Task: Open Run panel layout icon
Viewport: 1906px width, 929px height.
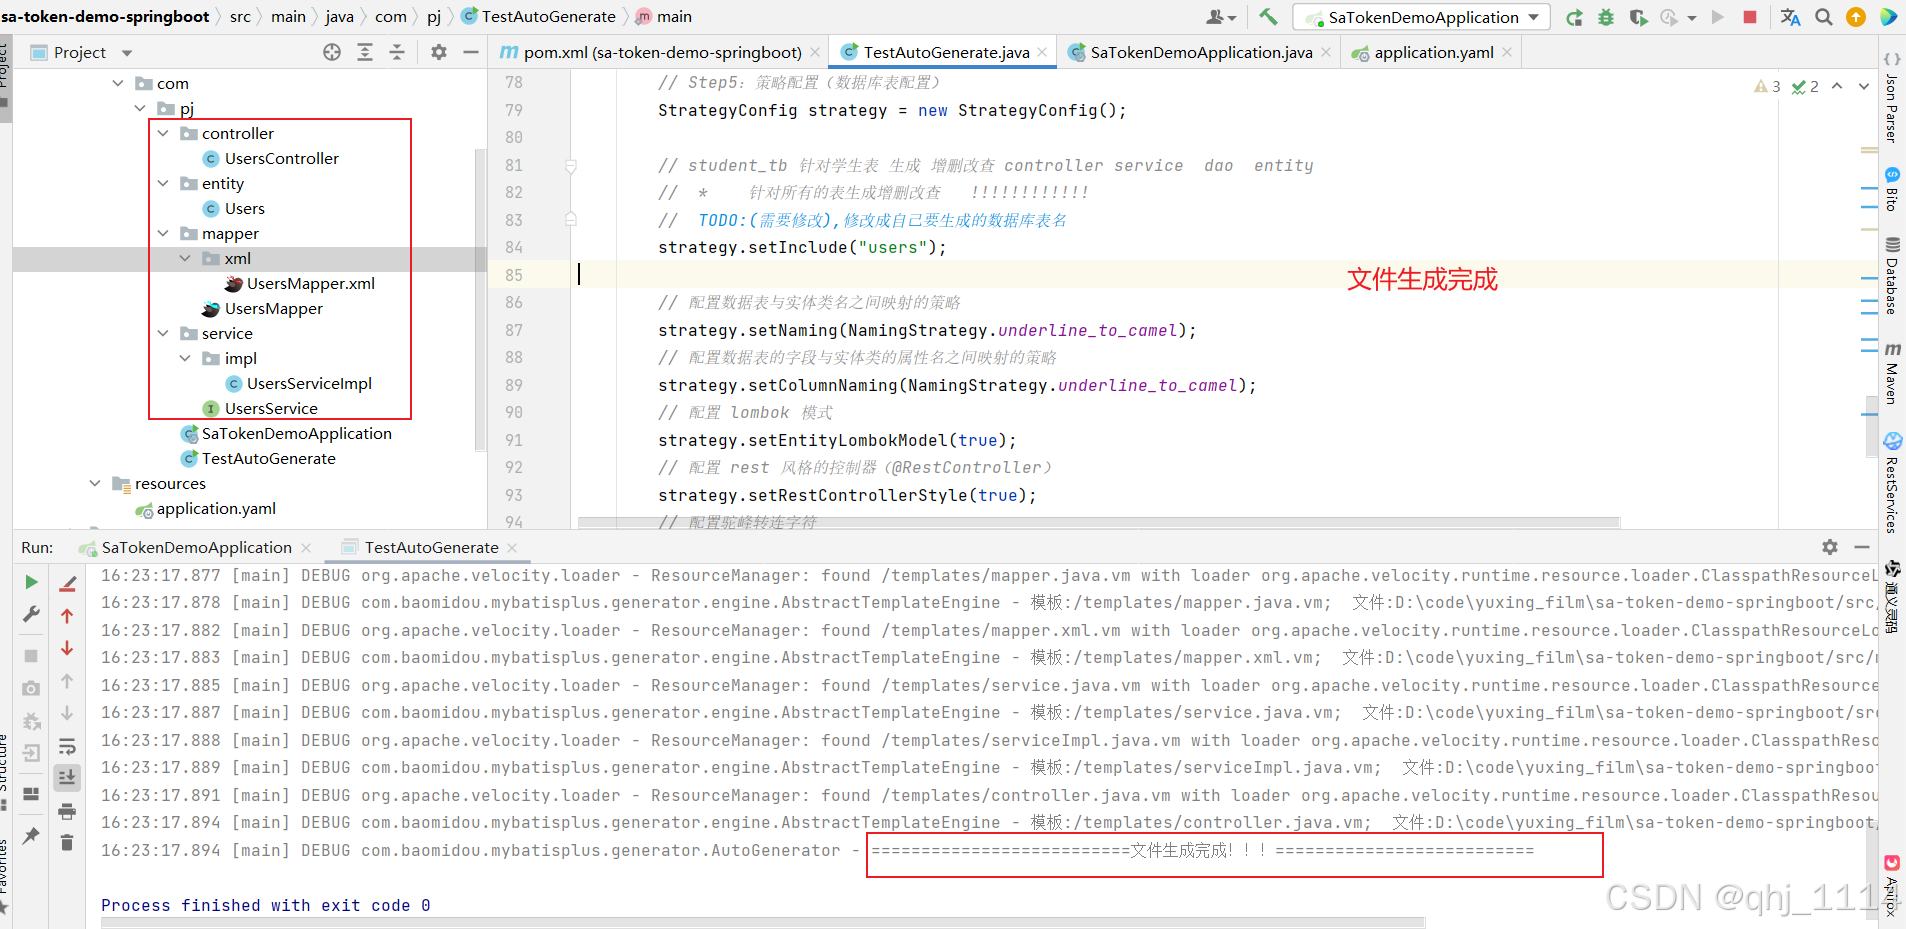Action: click(x=31, y=794)
